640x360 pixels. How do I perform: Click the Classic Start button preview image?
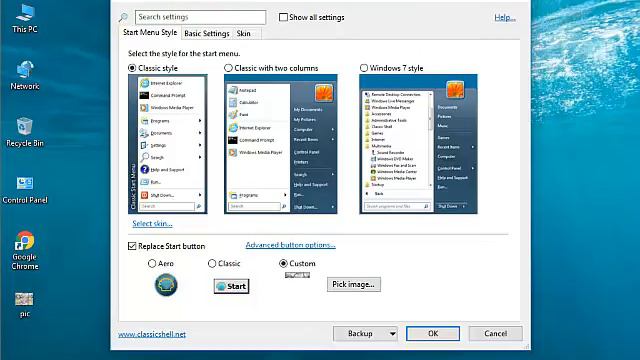(x=231, y=286)
